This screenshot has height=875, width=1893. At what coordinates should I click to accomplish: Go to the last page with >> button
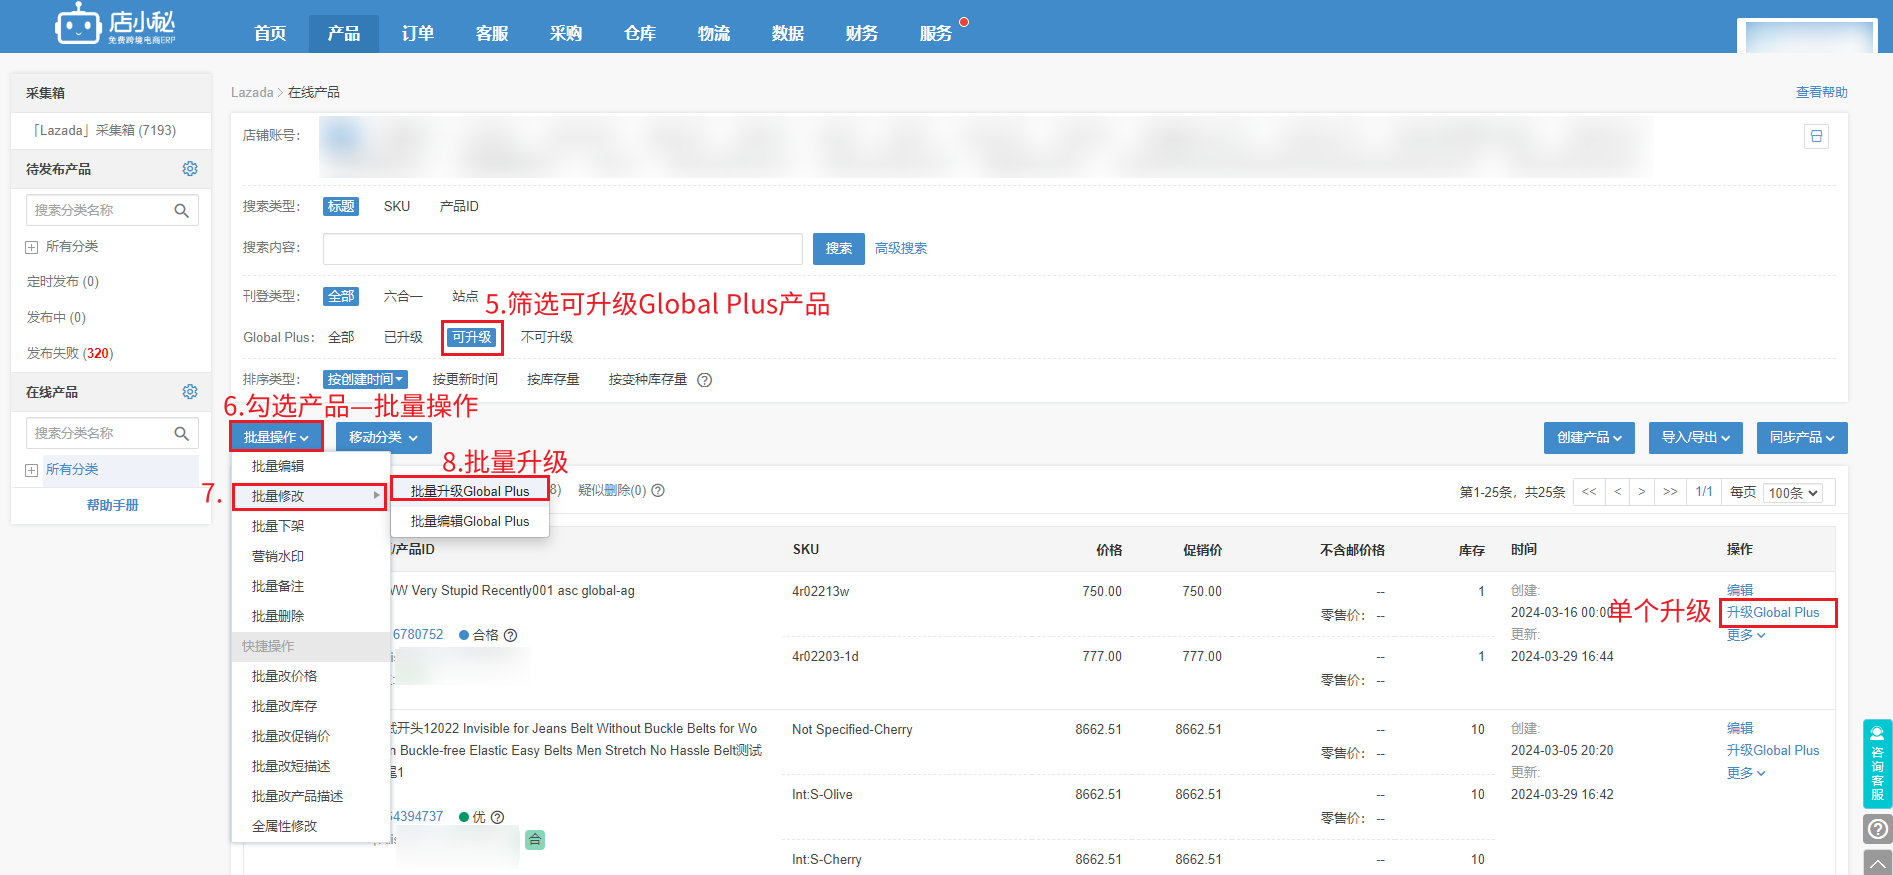[x=1670, y=492]
